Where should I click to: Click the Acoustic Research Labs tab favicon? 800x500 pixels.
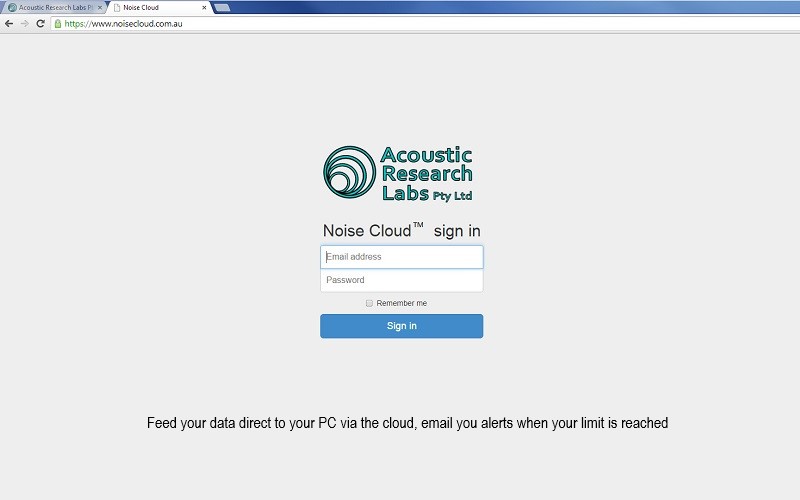tap(12, 7)
